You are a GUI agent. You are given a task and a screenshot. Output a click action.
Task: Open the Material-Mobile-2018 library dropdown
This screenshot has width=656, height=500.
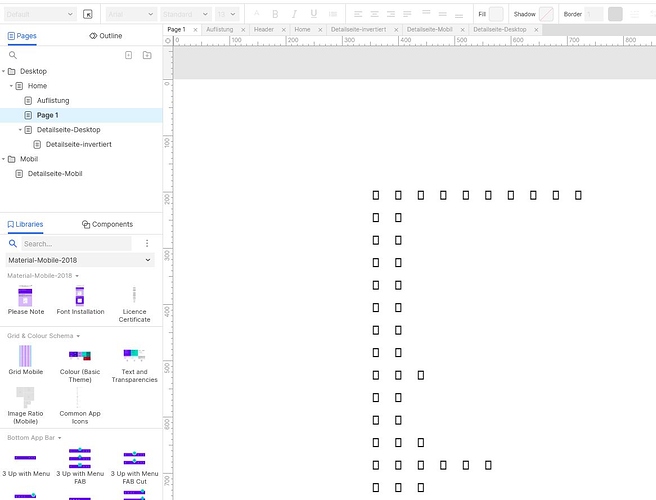click(80, 260)
